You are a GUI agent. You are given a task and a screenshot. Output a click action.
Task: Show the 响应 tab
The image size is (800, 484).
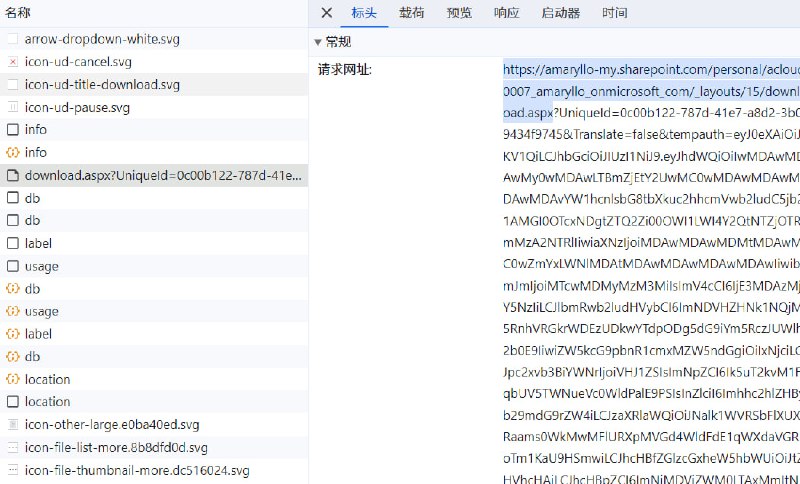coord(506,13)
